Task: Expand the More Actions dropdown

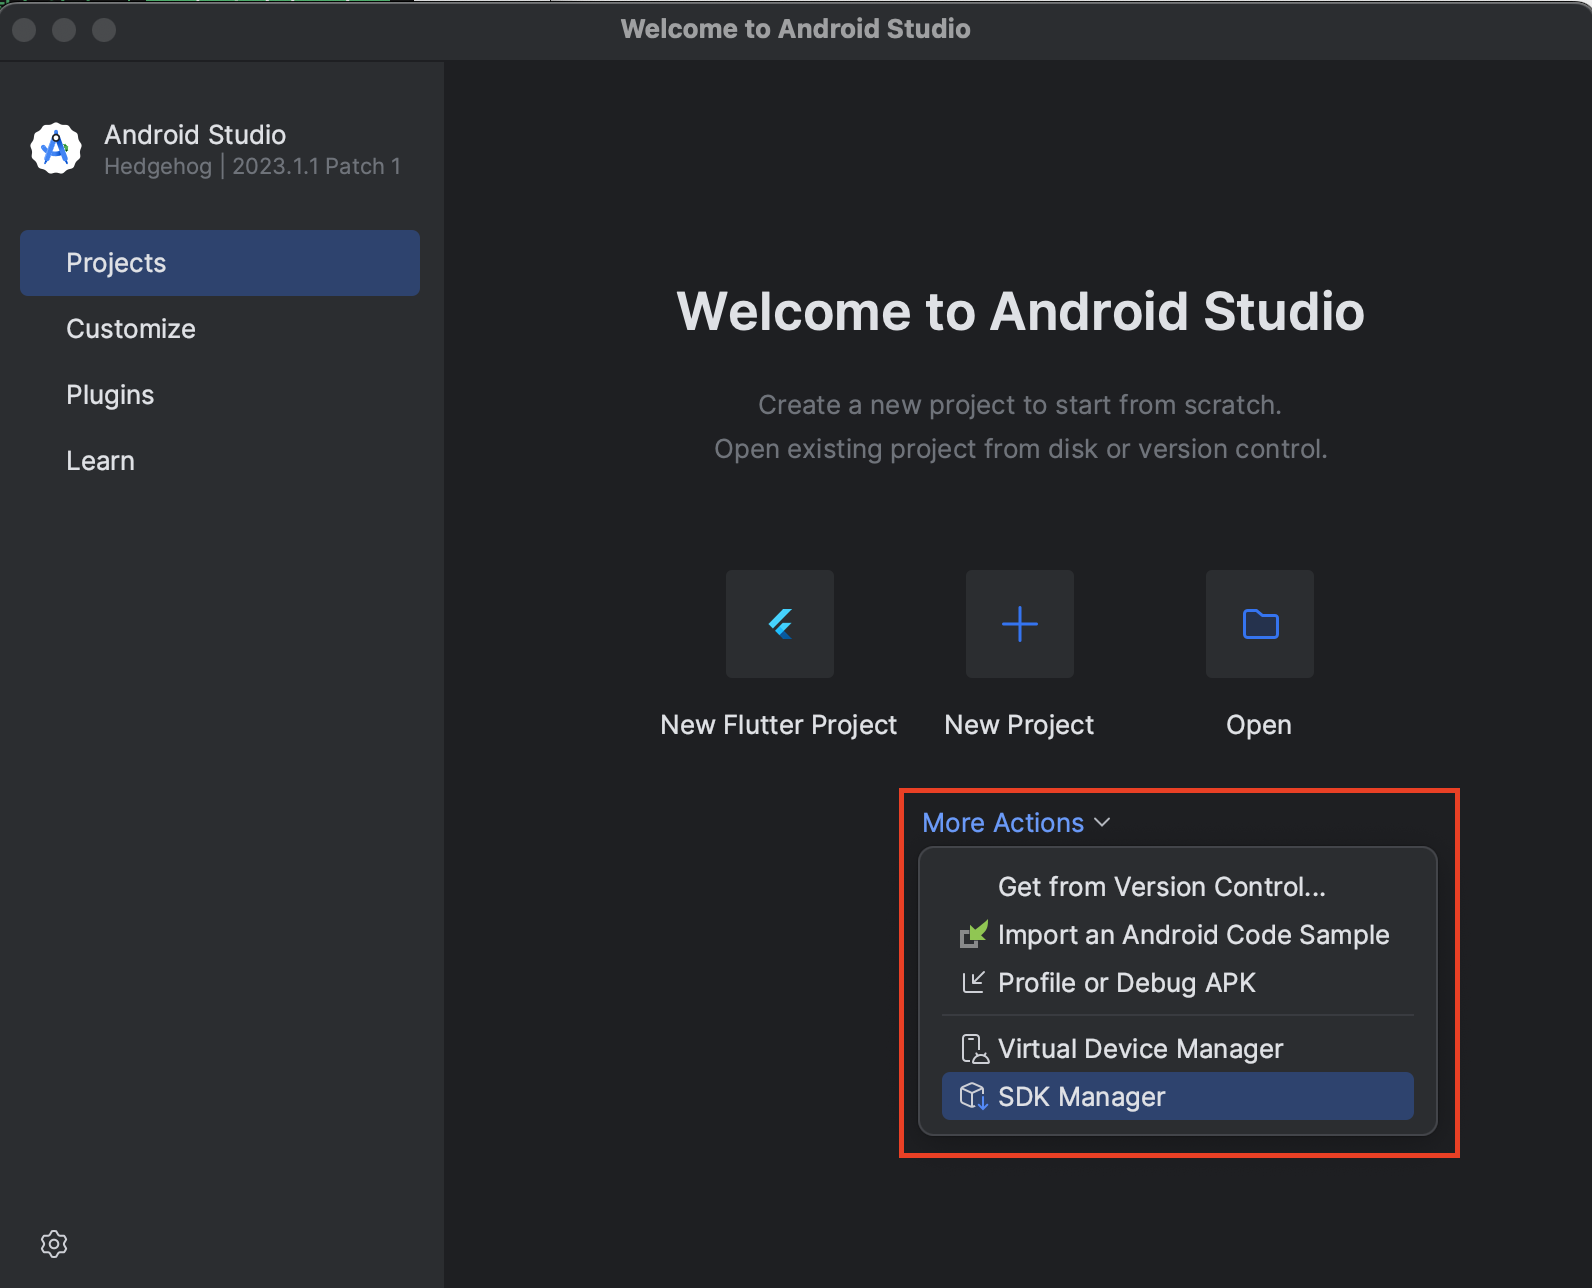Action: 1016,822
